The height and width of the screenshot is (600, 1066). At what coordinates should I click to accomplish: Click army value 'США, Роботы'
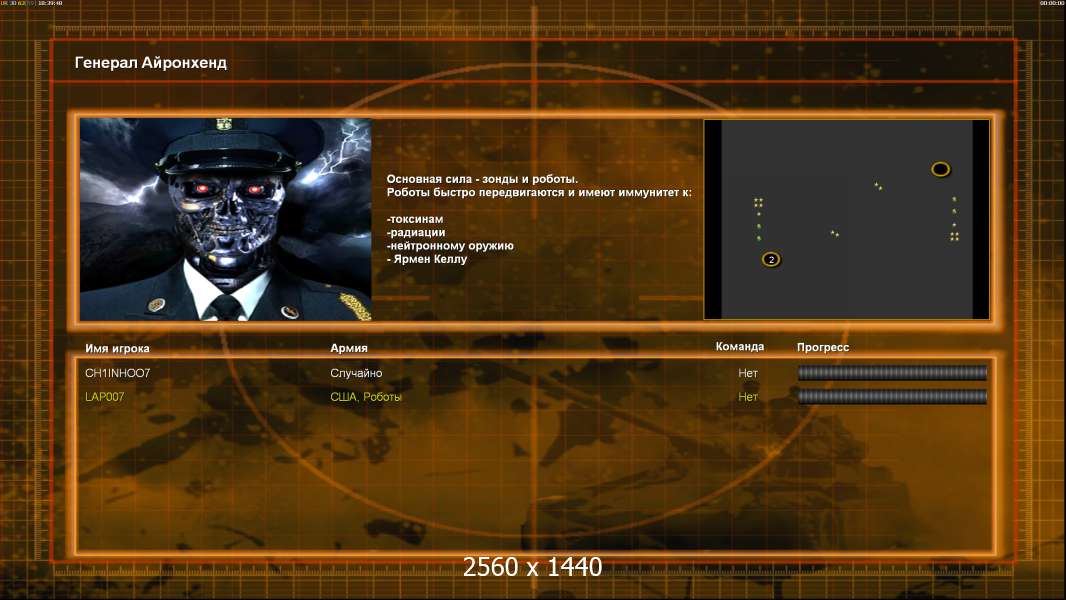tap(366, 397)
